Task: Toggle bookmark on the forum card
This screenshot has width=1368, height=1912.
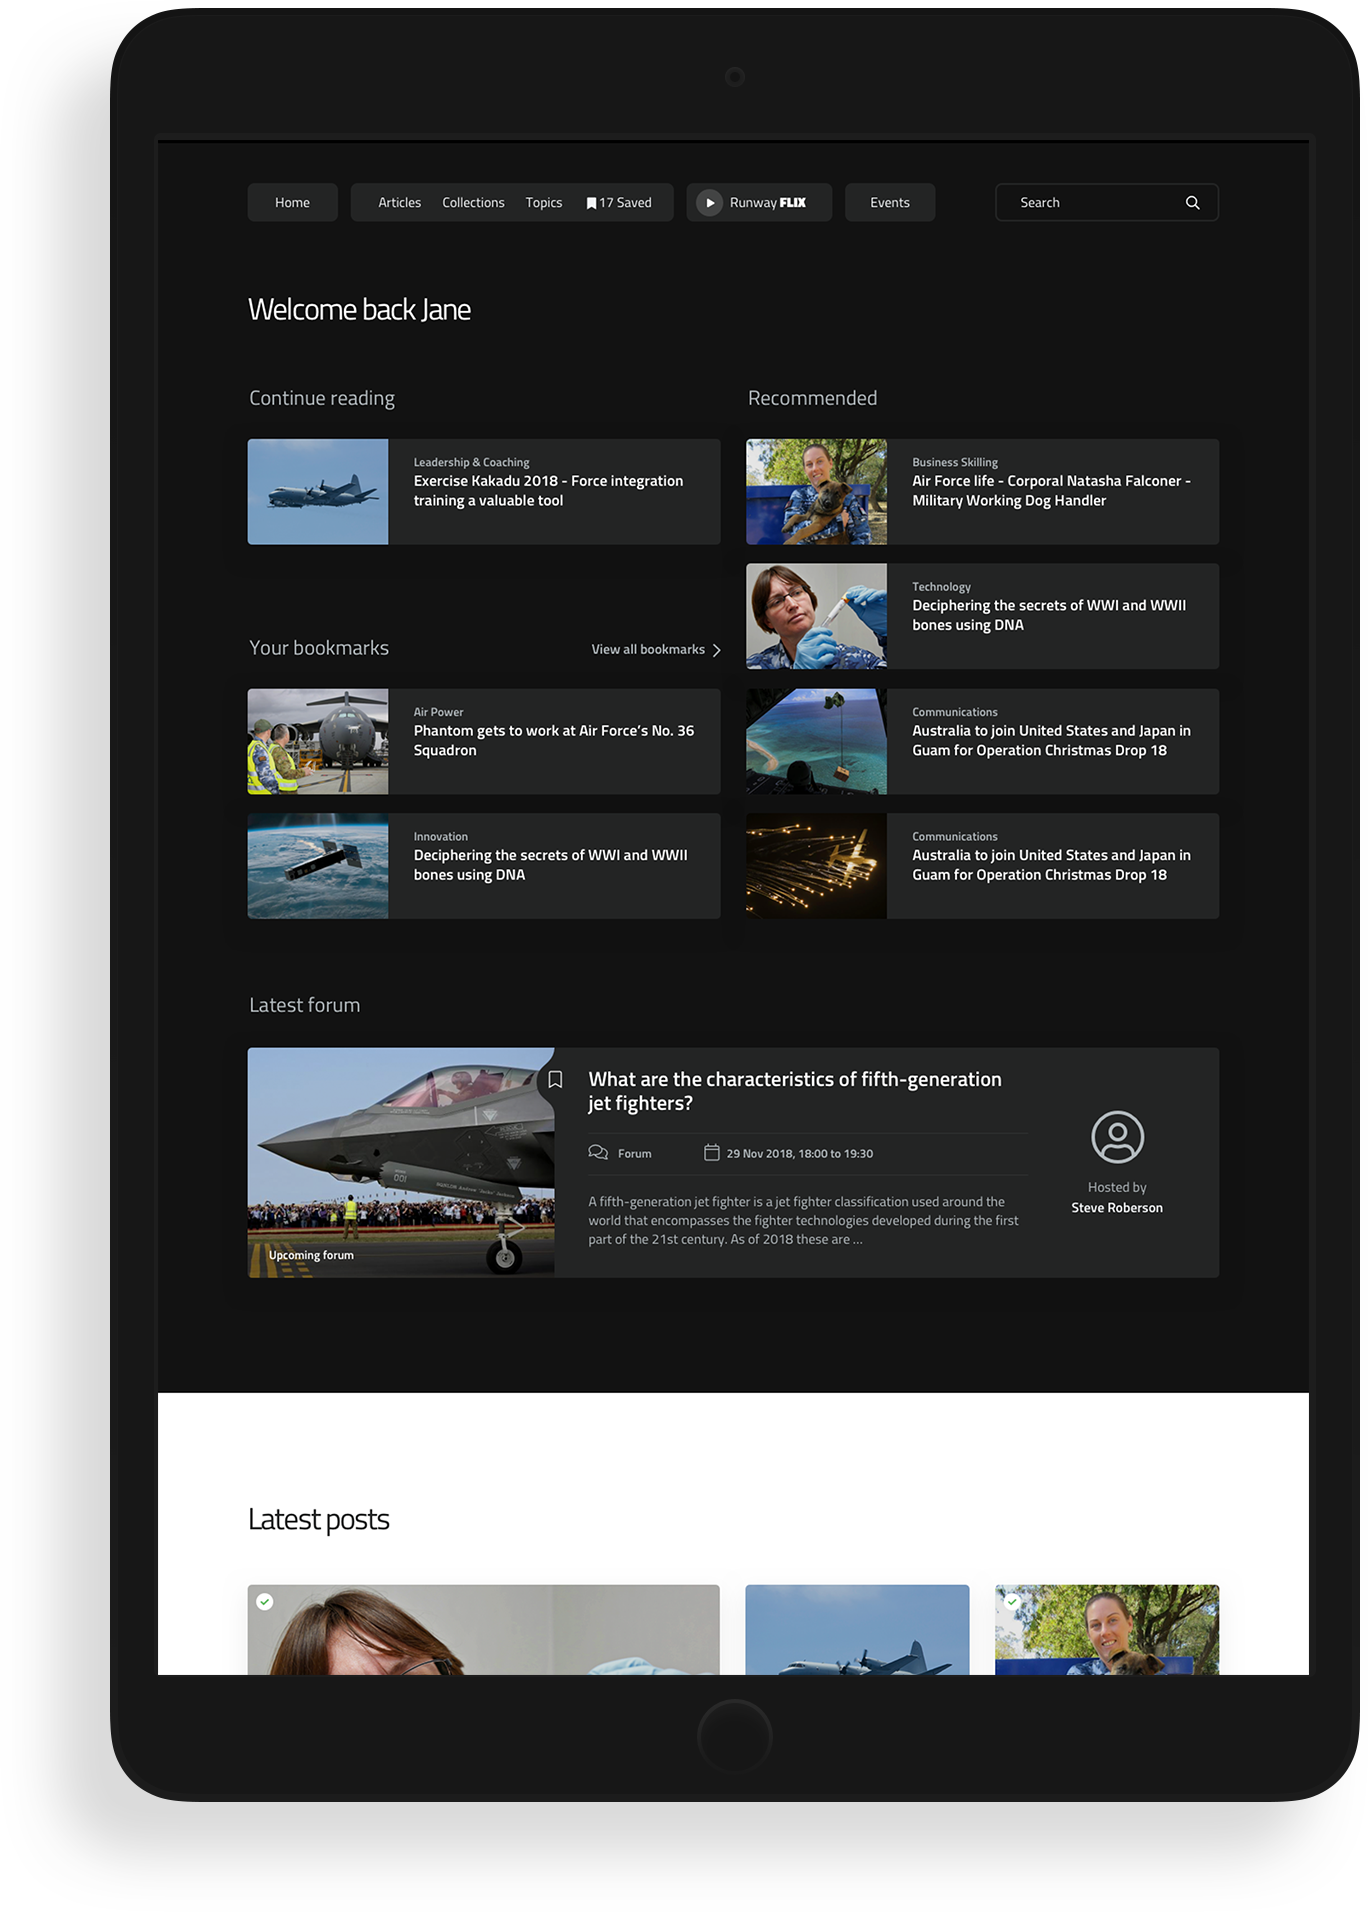Action: click(x=555, y=1080)
